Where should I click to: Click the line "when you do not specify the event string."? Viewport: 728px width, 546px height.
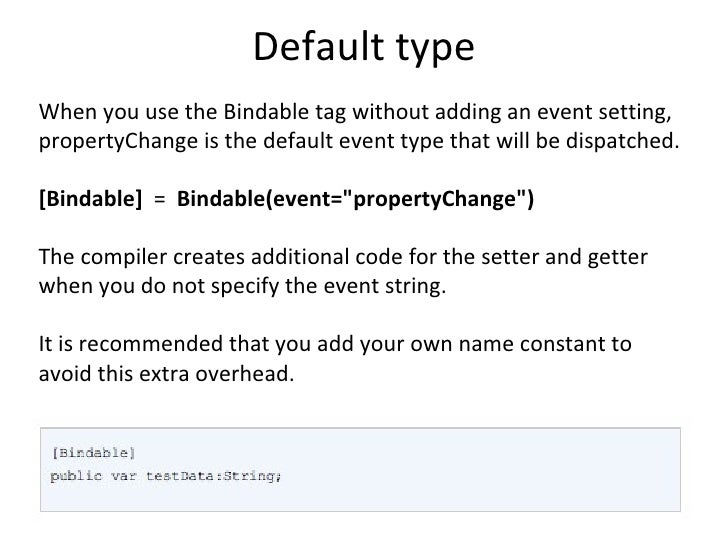(x=243, y=286)
